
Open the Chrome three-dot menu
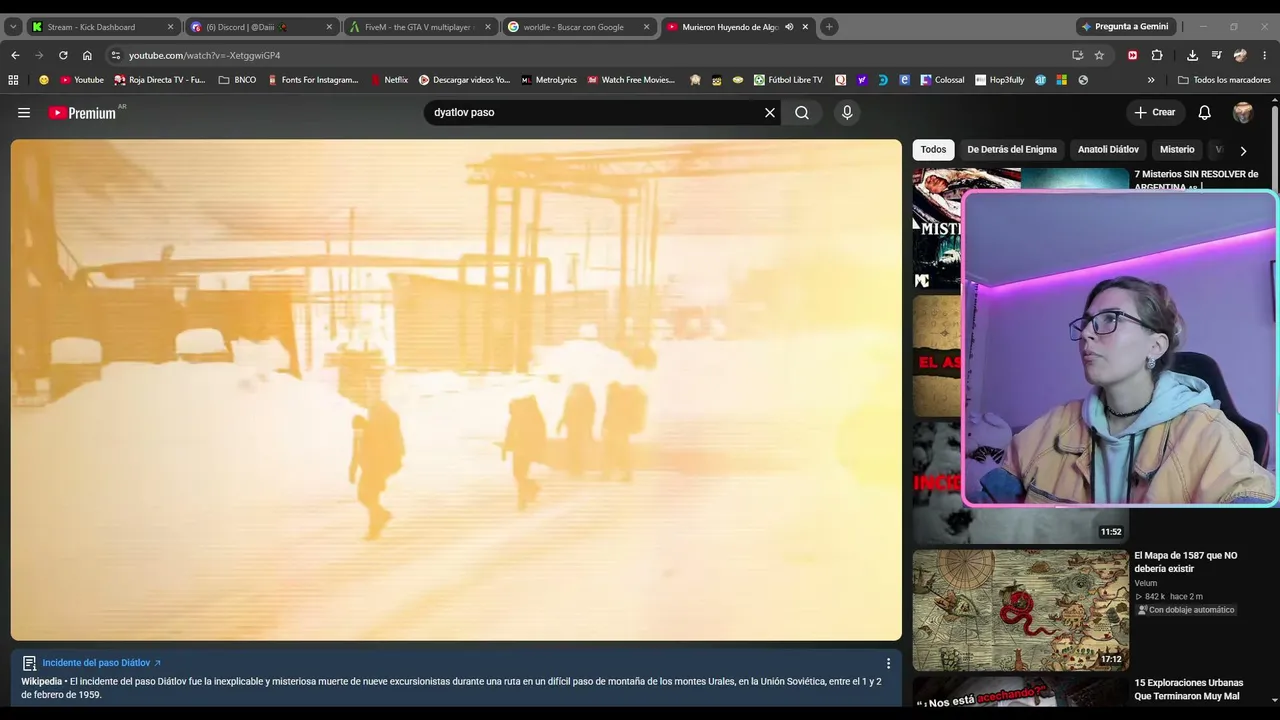1264,56
